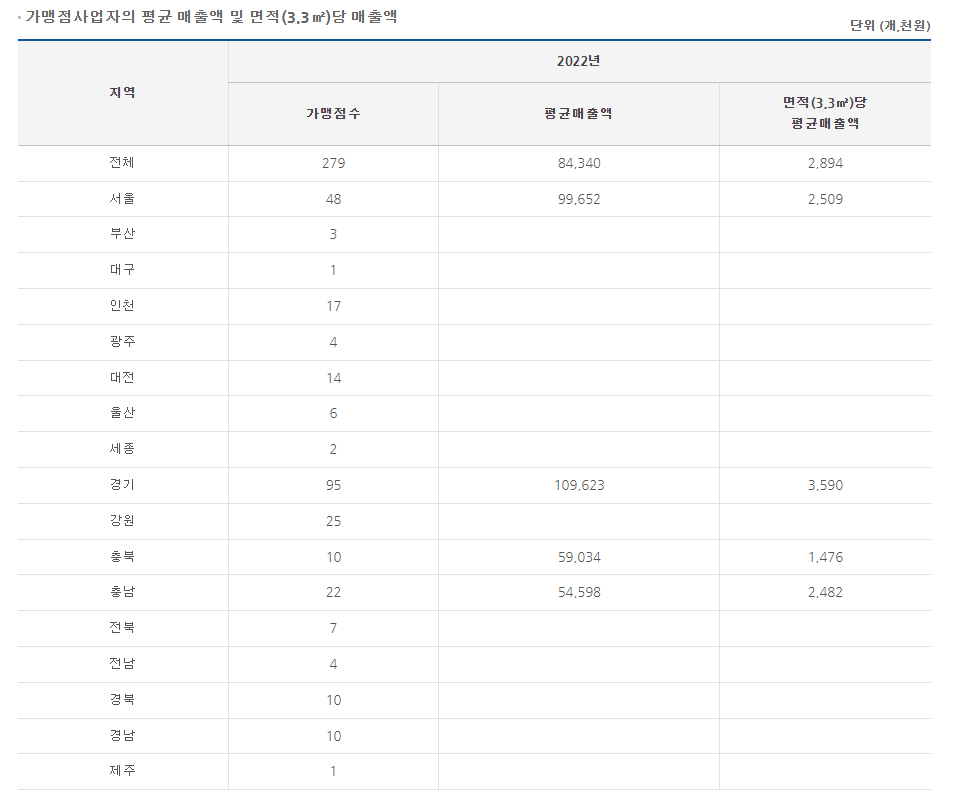Click 서울 average sales value 99,652
960x806 pixels.
579,199
